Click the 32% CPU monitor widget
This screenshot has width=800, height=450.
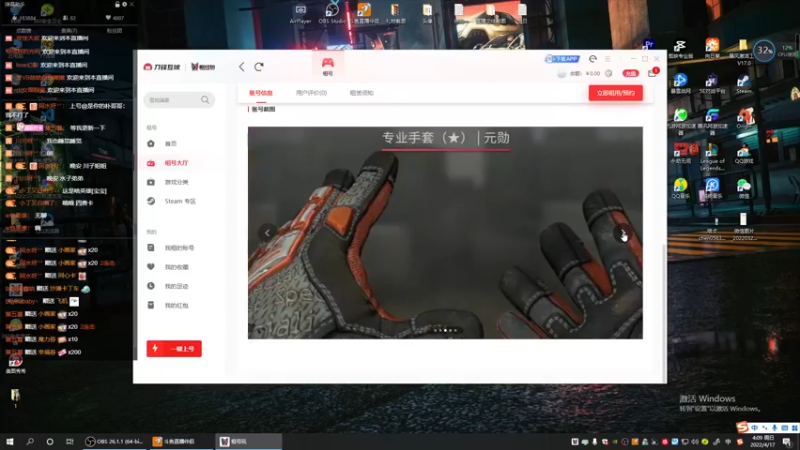pyautogui.click(x=764, y=50)
